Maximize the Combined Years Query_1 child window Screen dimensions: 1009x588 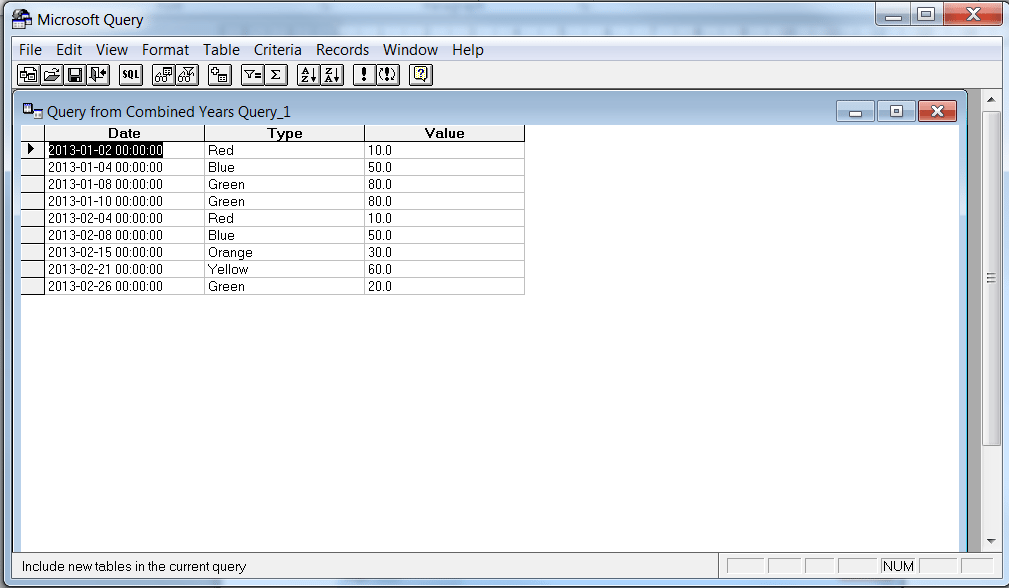point(896,111)
